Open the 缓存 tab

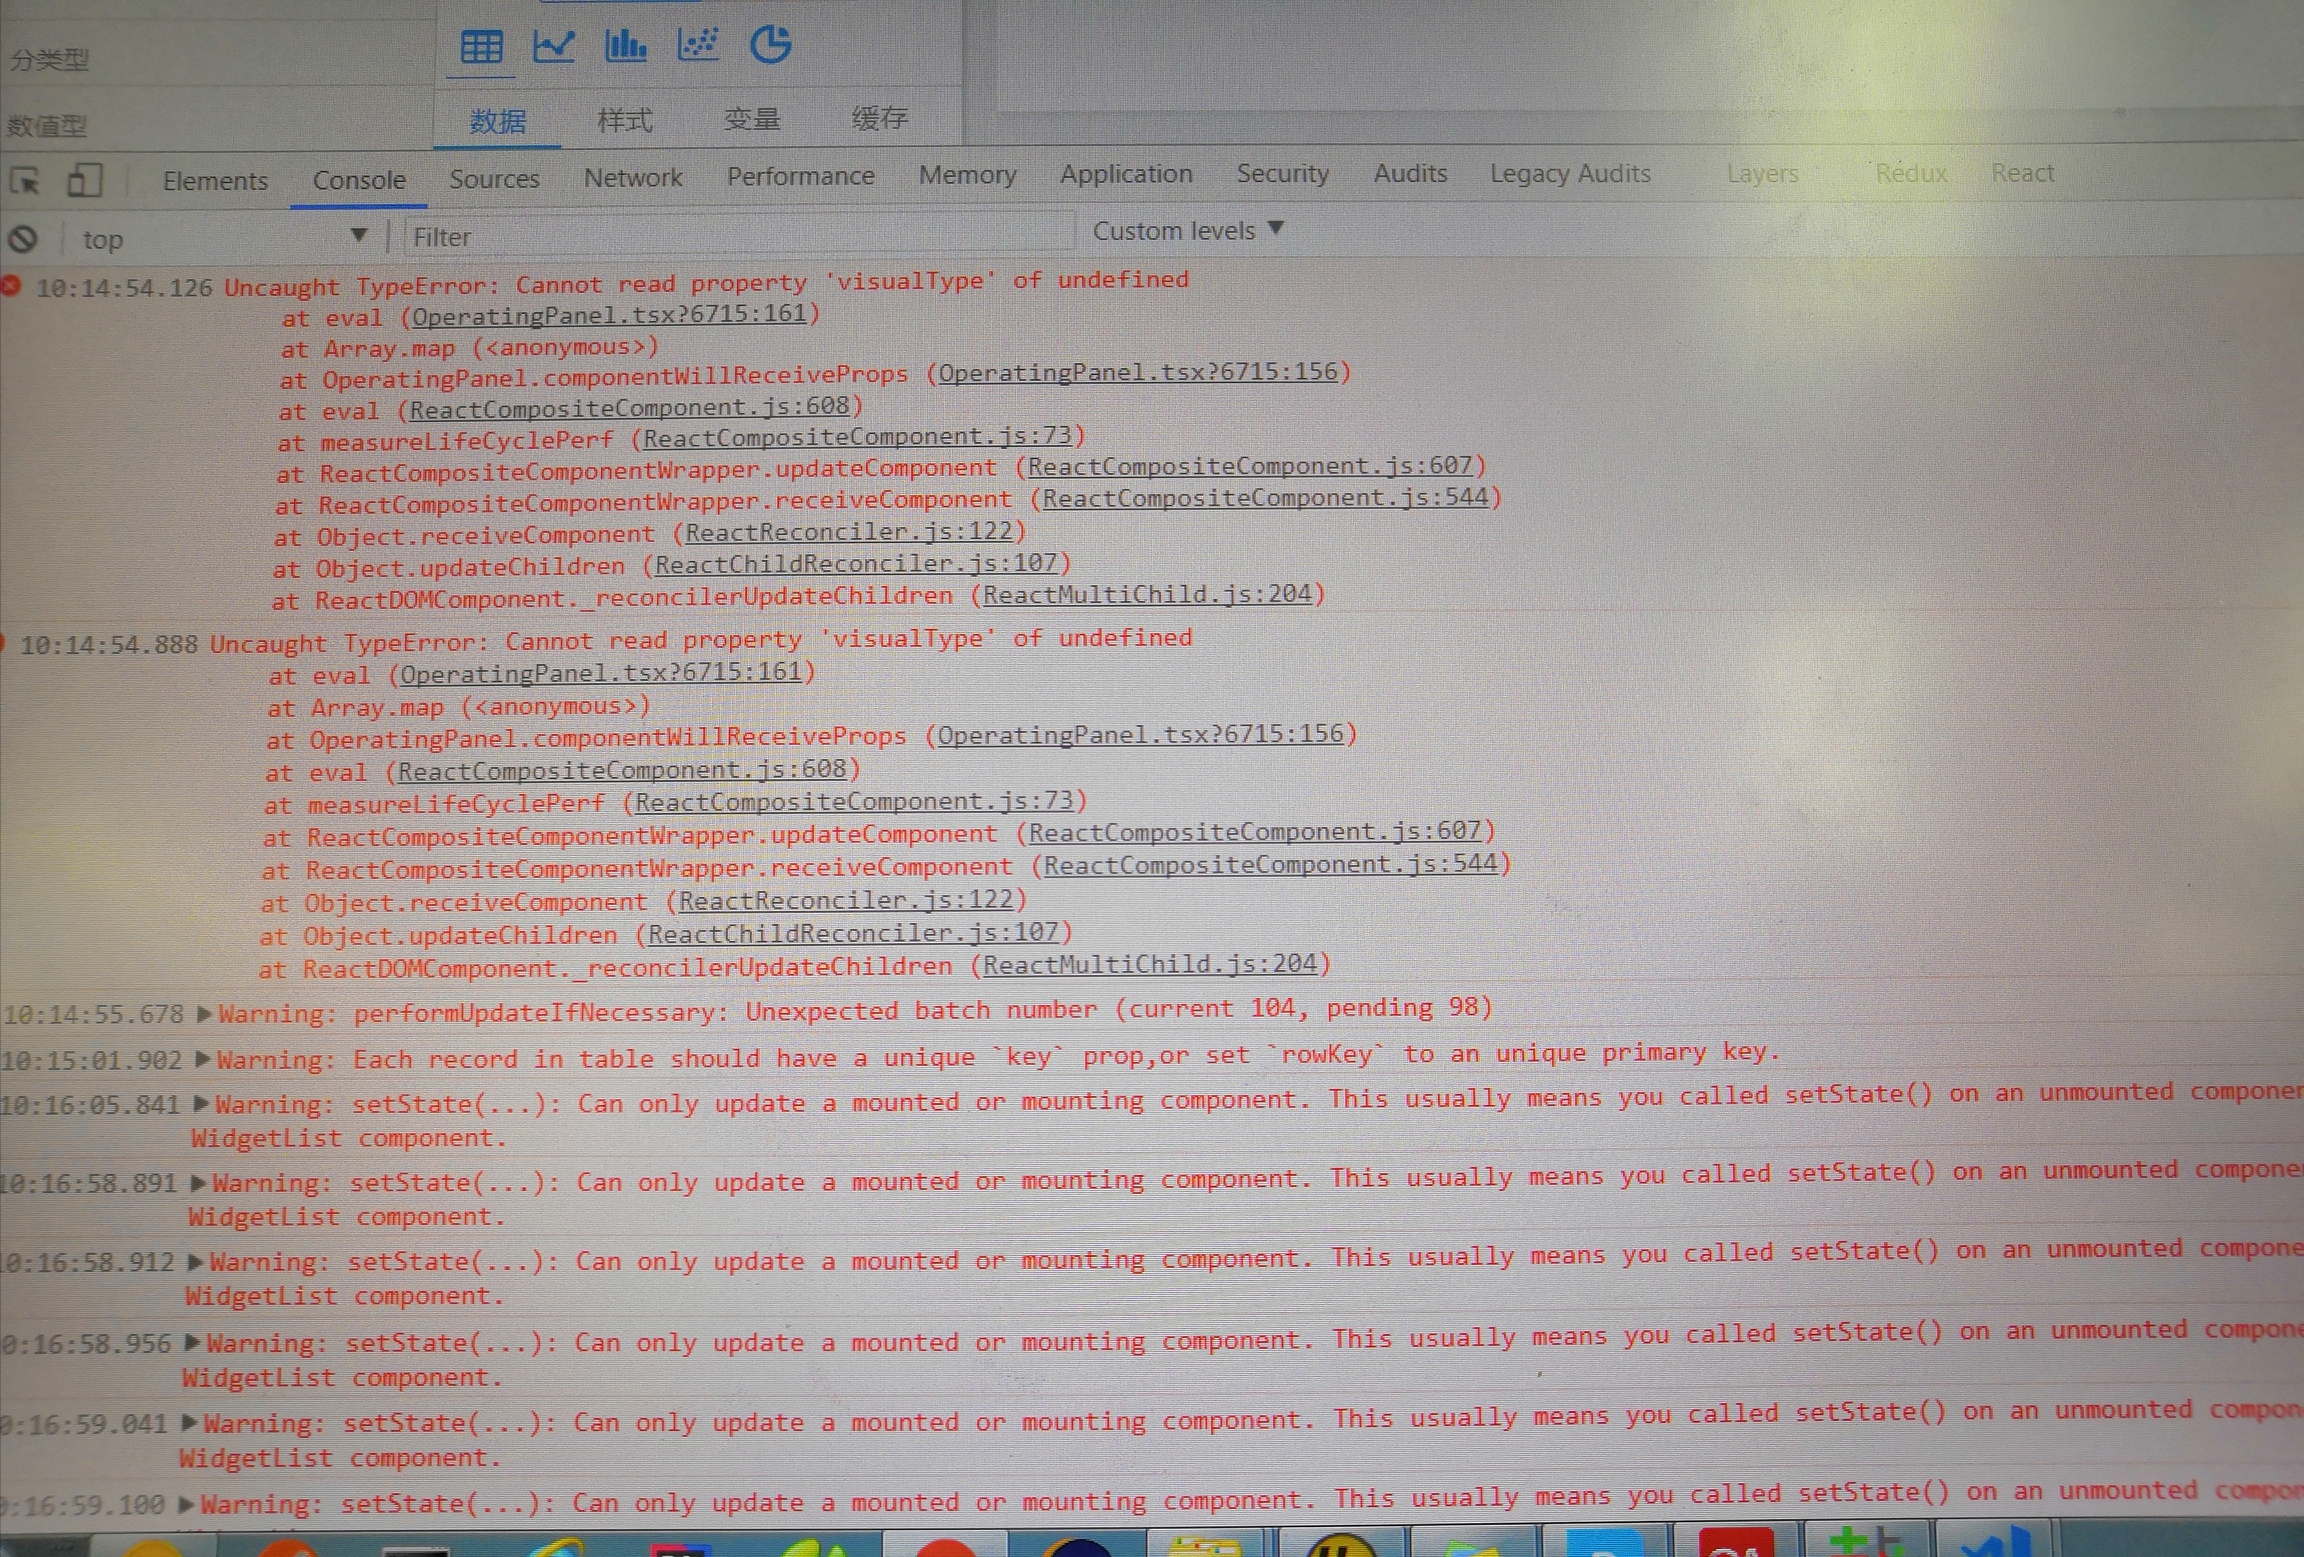coord(879,119)
